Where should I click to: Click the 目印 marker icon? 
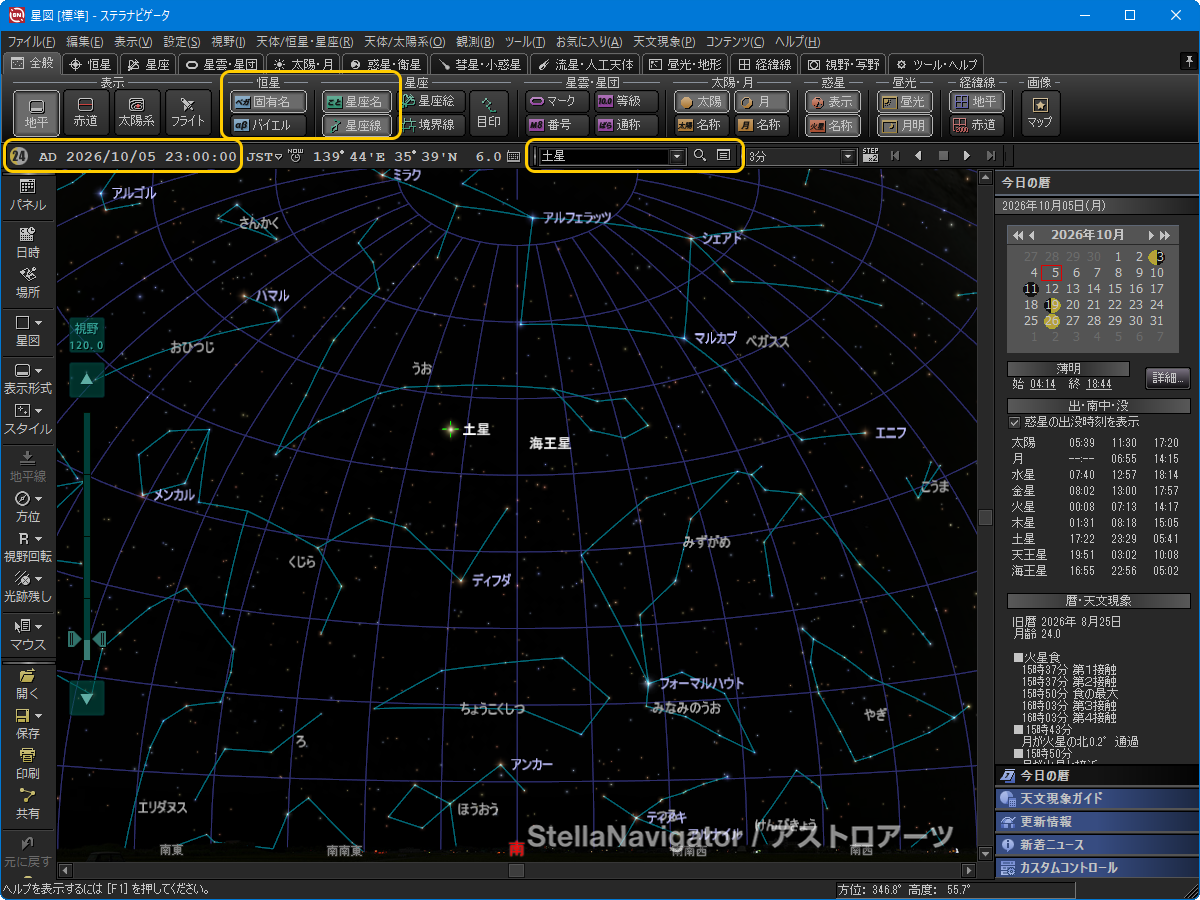[x=489, y=112]
